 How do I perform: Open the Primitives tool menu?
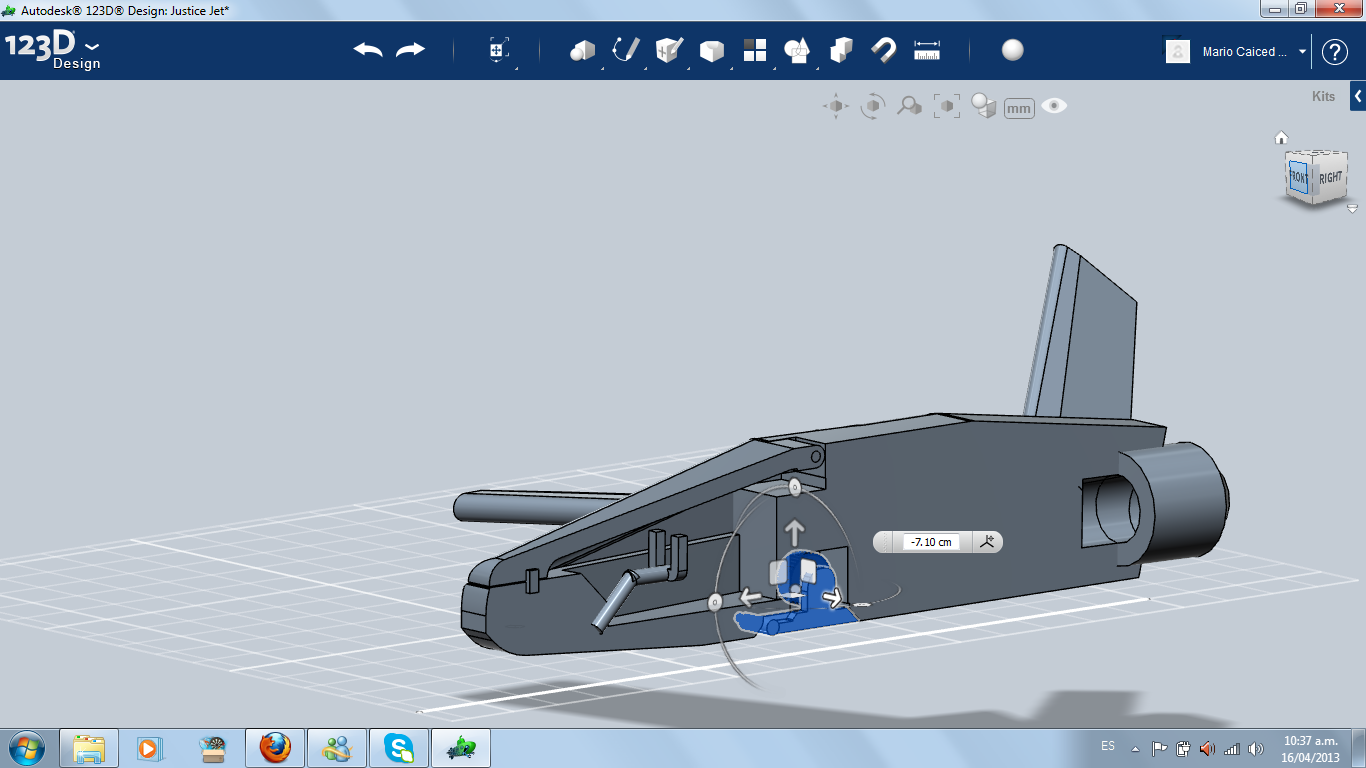tap(582, 50)
